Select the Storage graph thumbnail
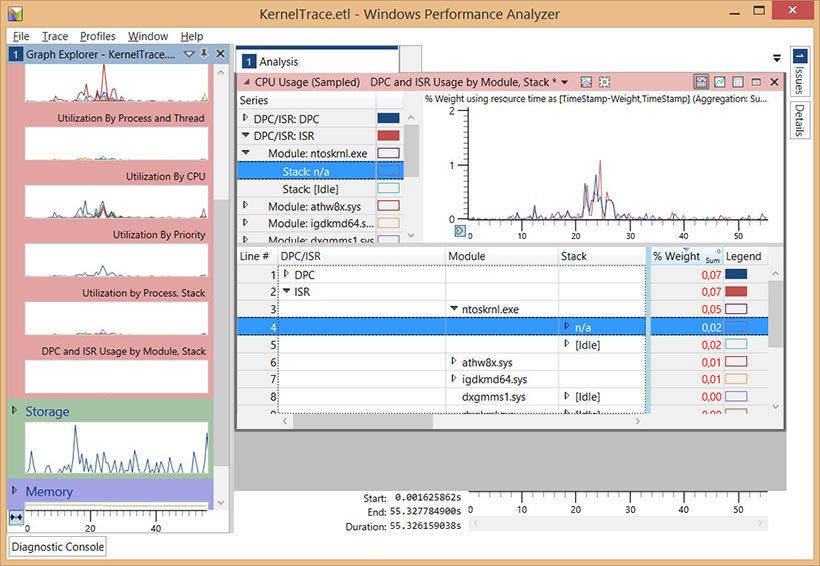The width and height of the screenshot is (820, 566). tap(117, 448)
